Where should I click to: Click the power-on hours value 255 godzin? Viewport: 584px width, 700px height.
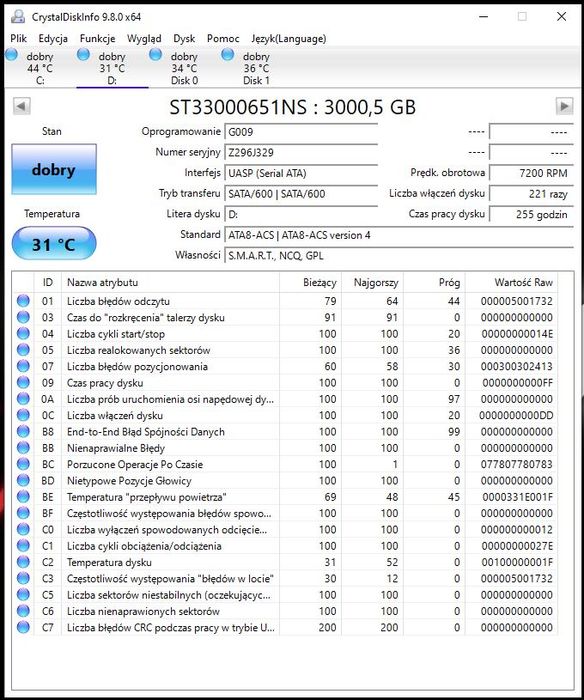[531, 214]
